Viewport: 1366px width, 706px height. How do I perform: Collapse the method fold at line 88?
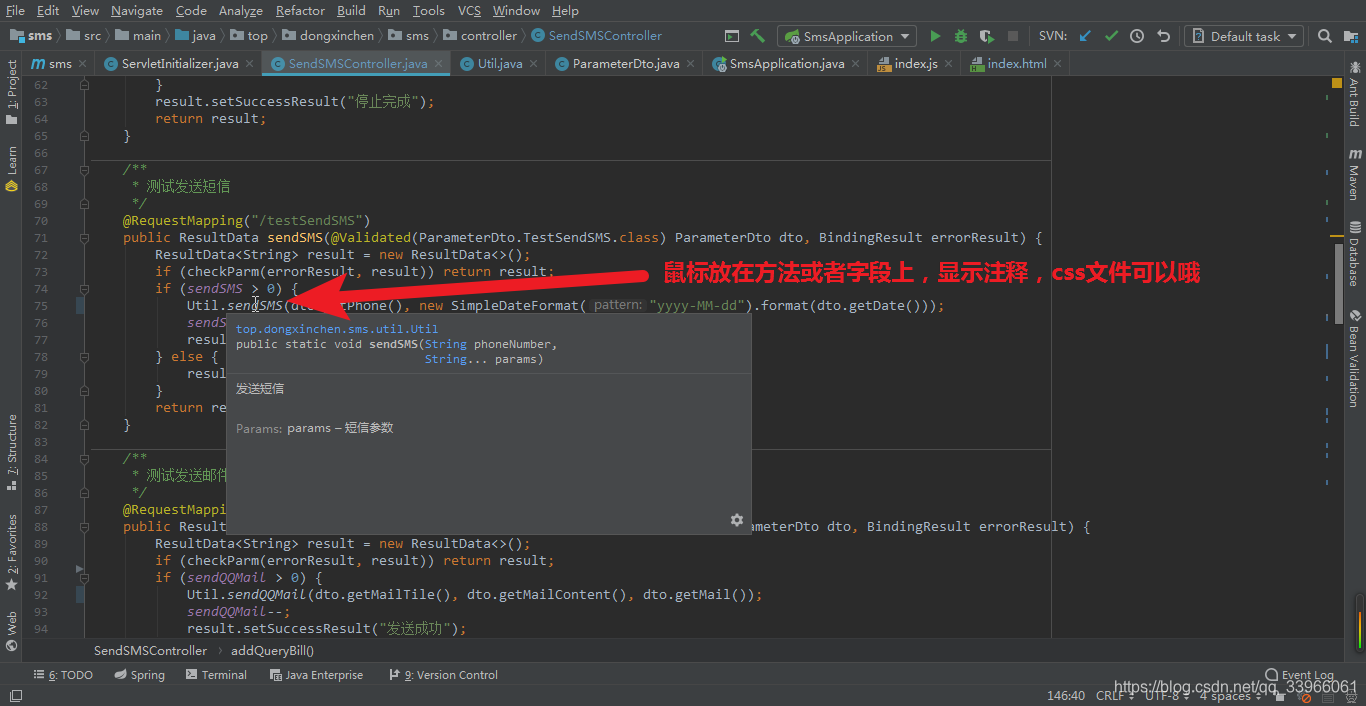[84, 527]
